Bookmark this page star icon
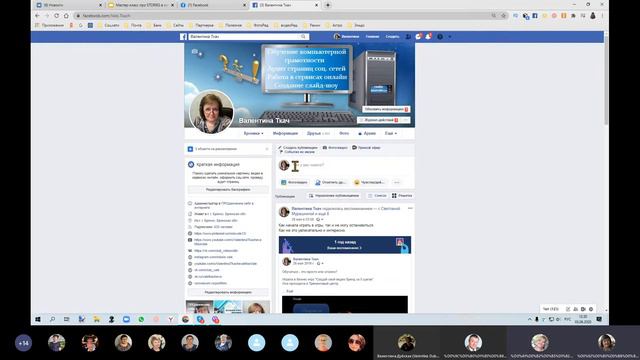Screen dimensions: 640x360 coord(503,16)
